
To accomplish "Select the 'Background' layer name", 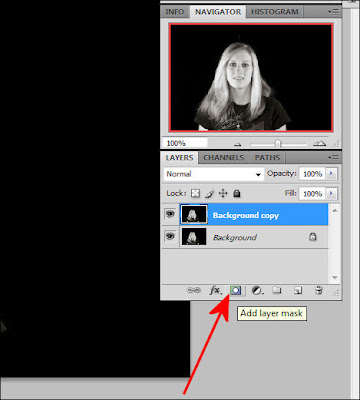I will (235, 237).
